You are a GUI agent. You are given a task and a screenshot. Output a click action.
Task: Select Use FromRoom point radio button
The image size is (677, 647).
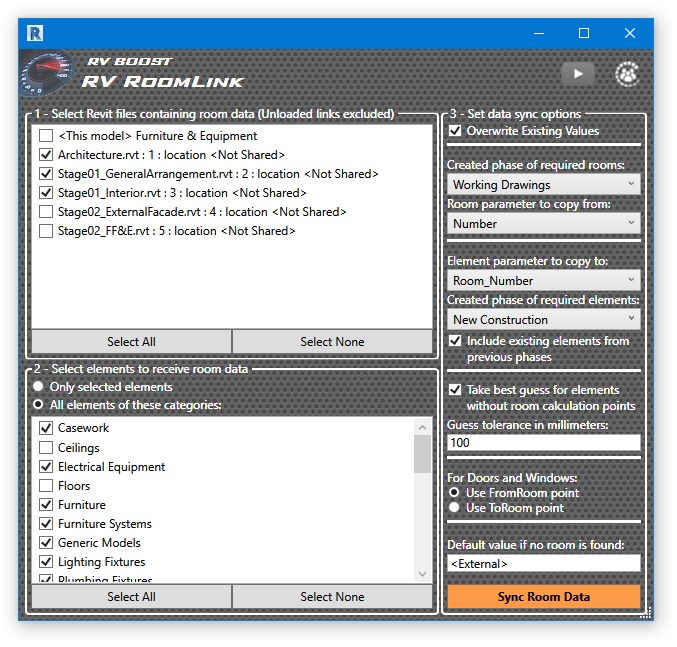click(x=454, y=492)
